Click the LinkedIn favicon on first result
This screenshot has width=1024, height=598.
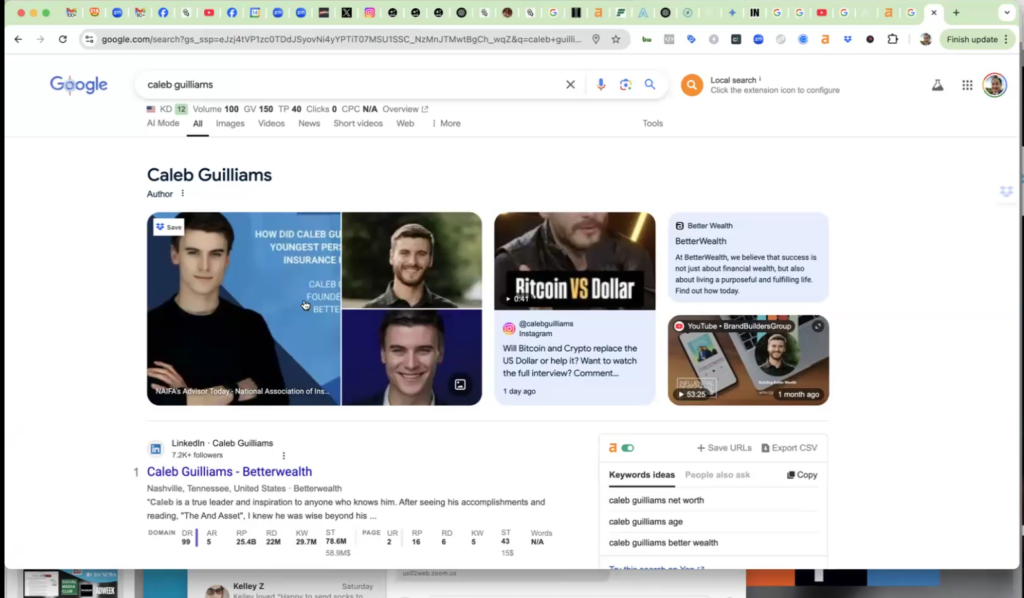tap(155, 448)
